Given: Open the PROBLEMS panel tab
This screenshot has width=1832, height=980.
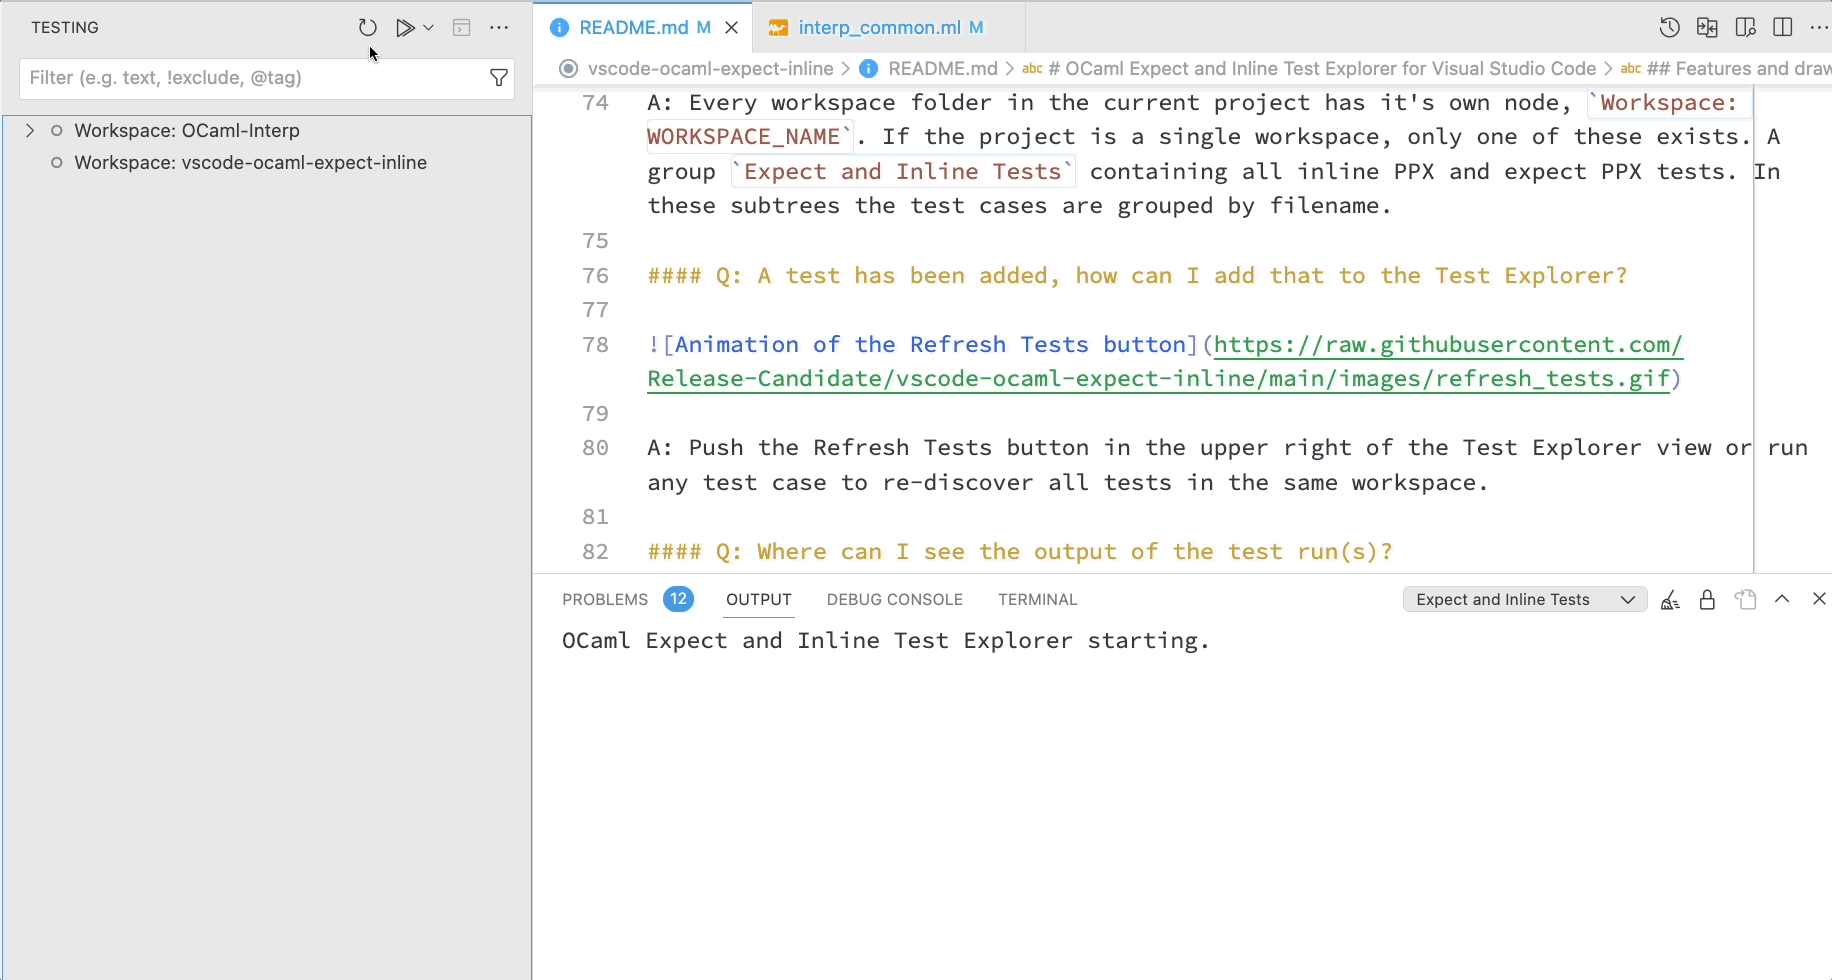Looking at the screenshot, I should 605,600.
